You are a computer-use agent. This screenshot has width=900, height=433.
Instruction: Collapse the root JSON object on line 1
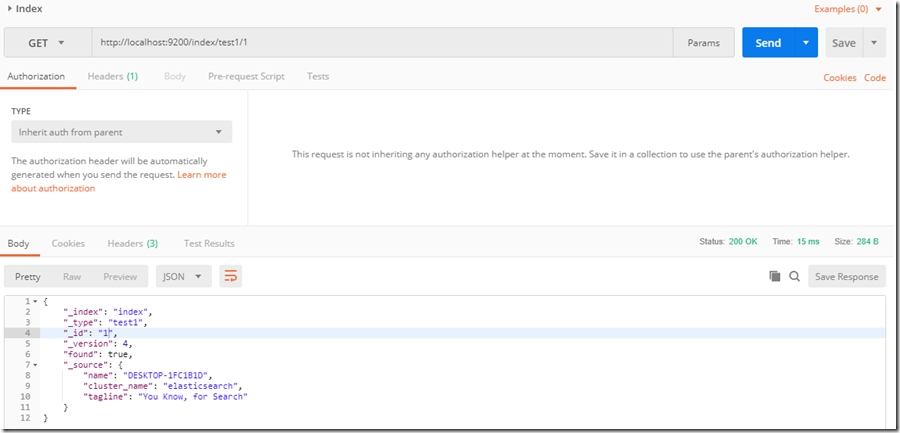point(35,301)
